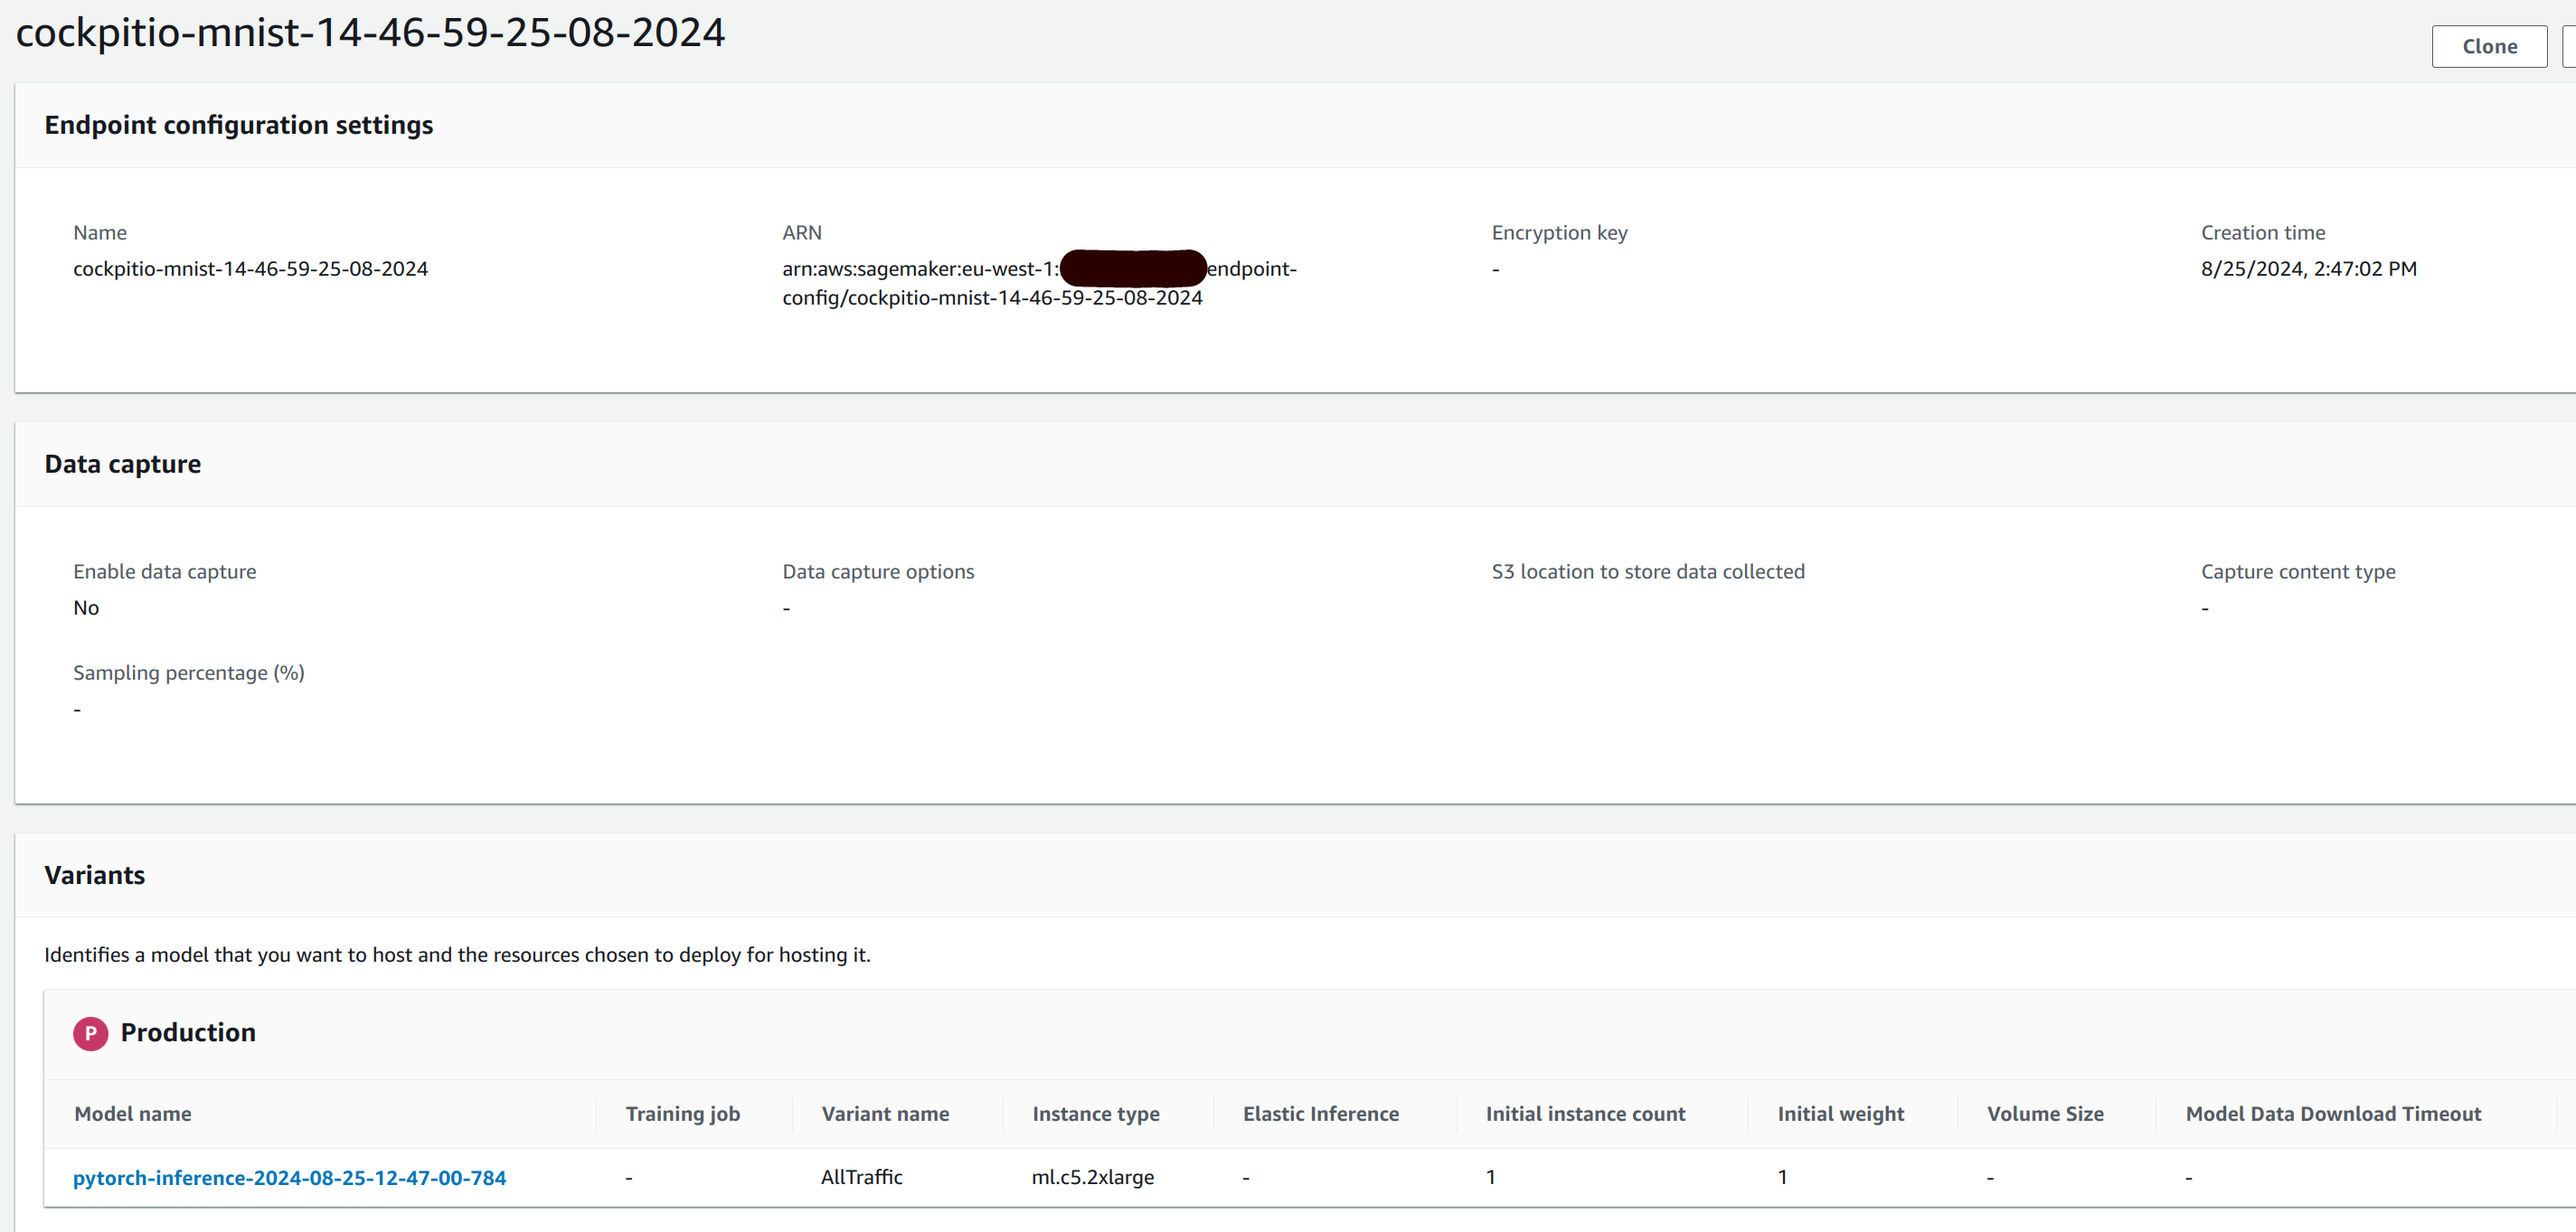Sort the table by Instance type column
The image size is (2576, 1232).
point(1096,1113)
